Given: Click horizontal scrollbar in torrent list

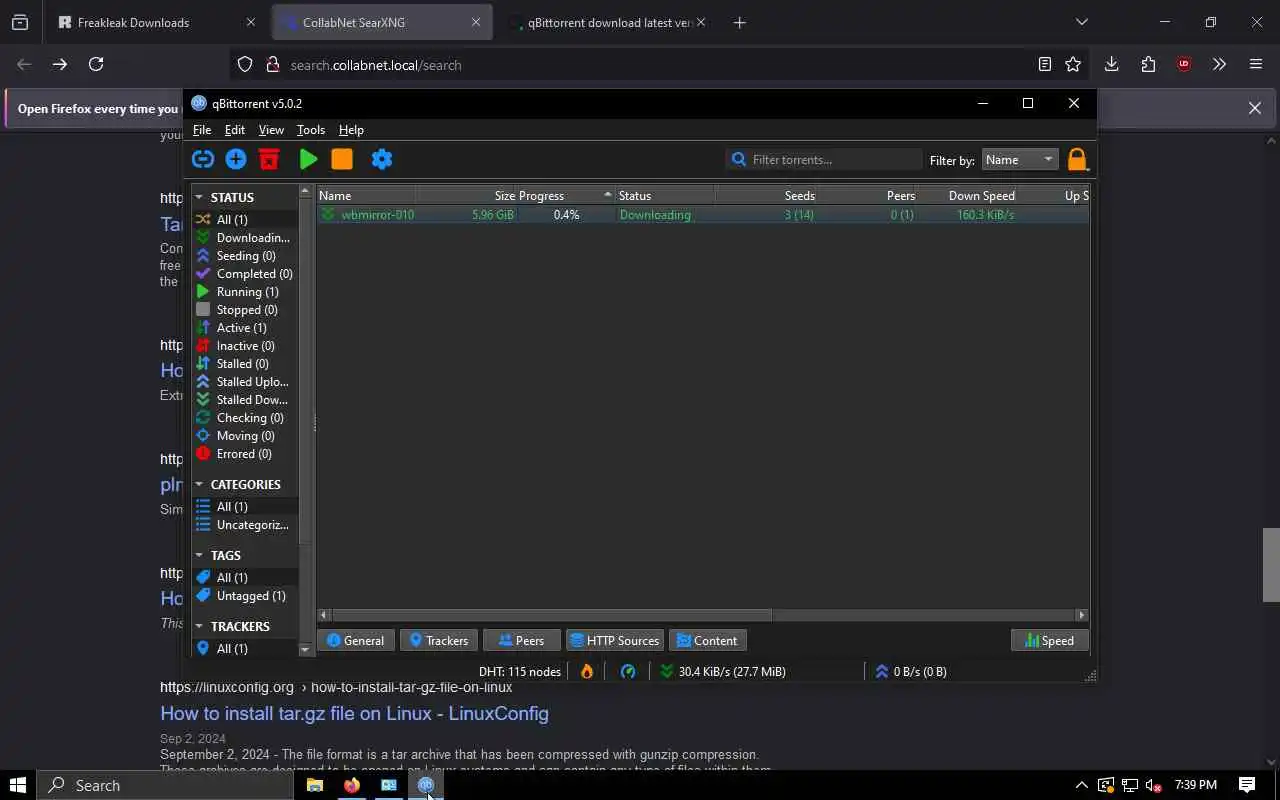Looking at the screenshot, I should [552, 615].
